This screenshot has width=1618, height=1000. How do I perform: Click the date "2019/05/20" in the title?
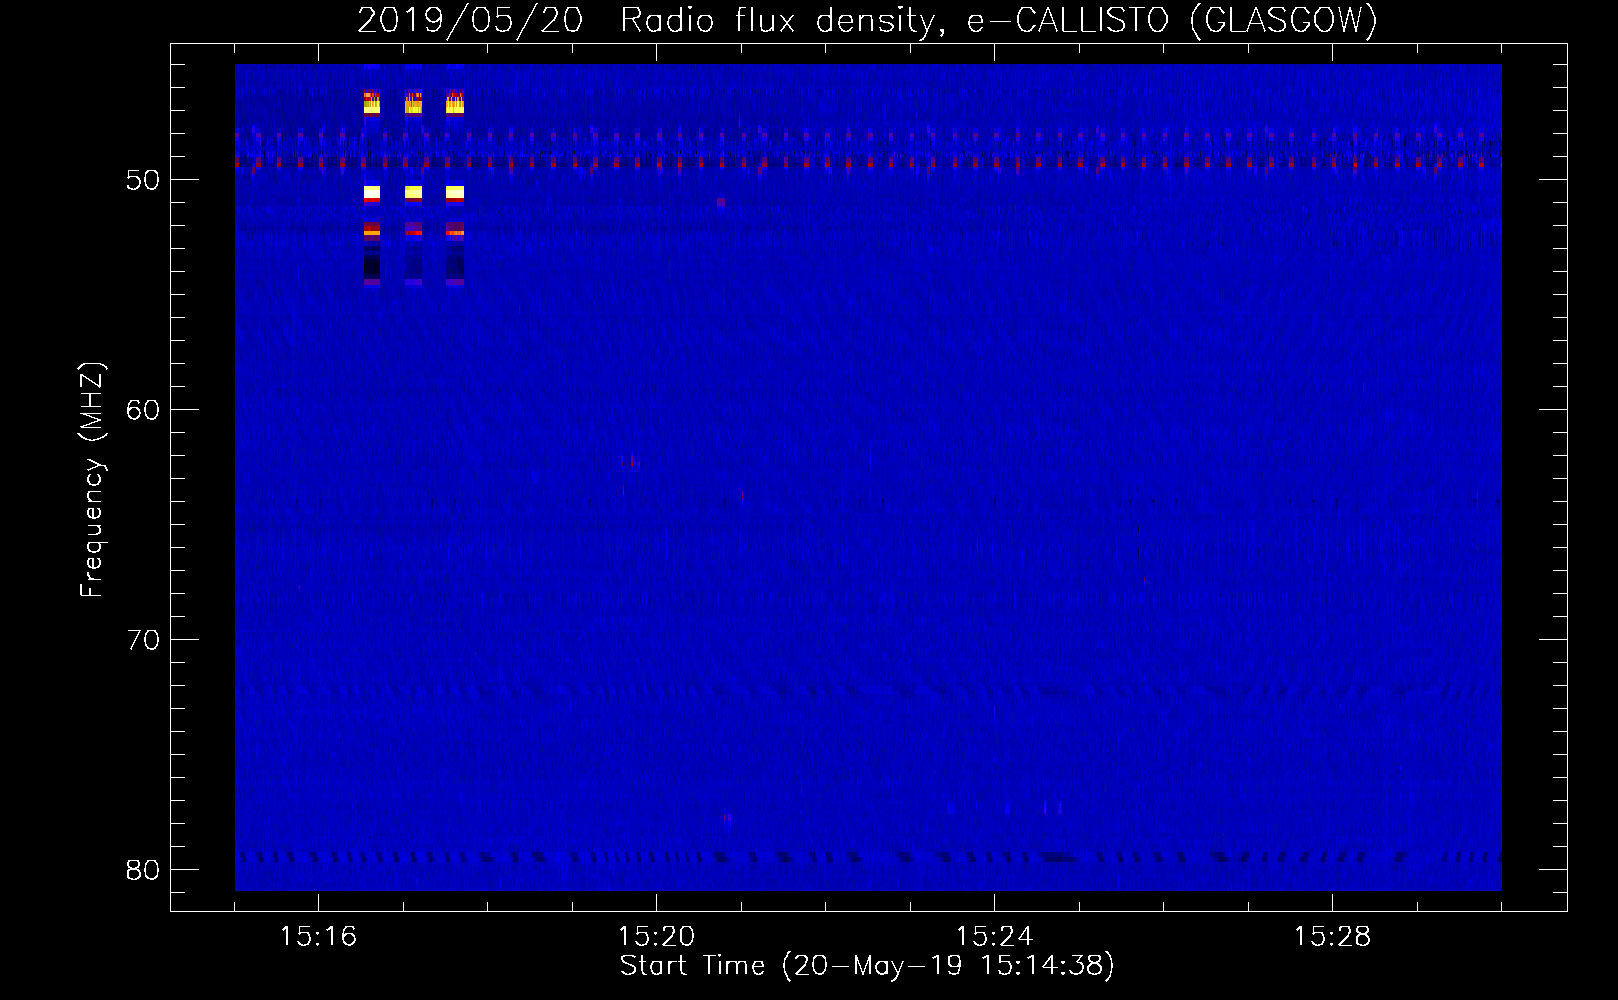pyautogui.click(x=470, y=21)
